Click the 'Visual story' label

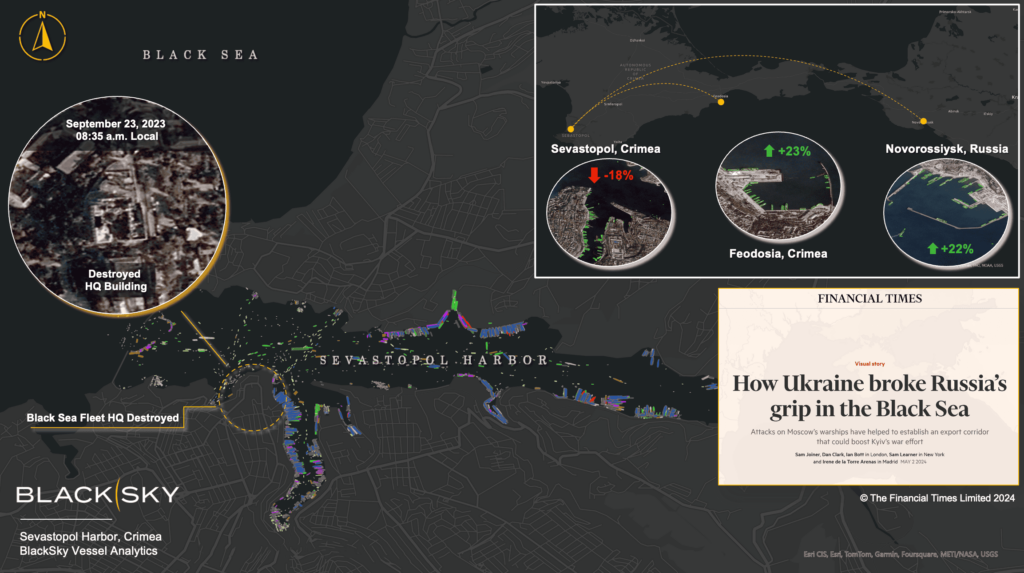tap(869, 364)
